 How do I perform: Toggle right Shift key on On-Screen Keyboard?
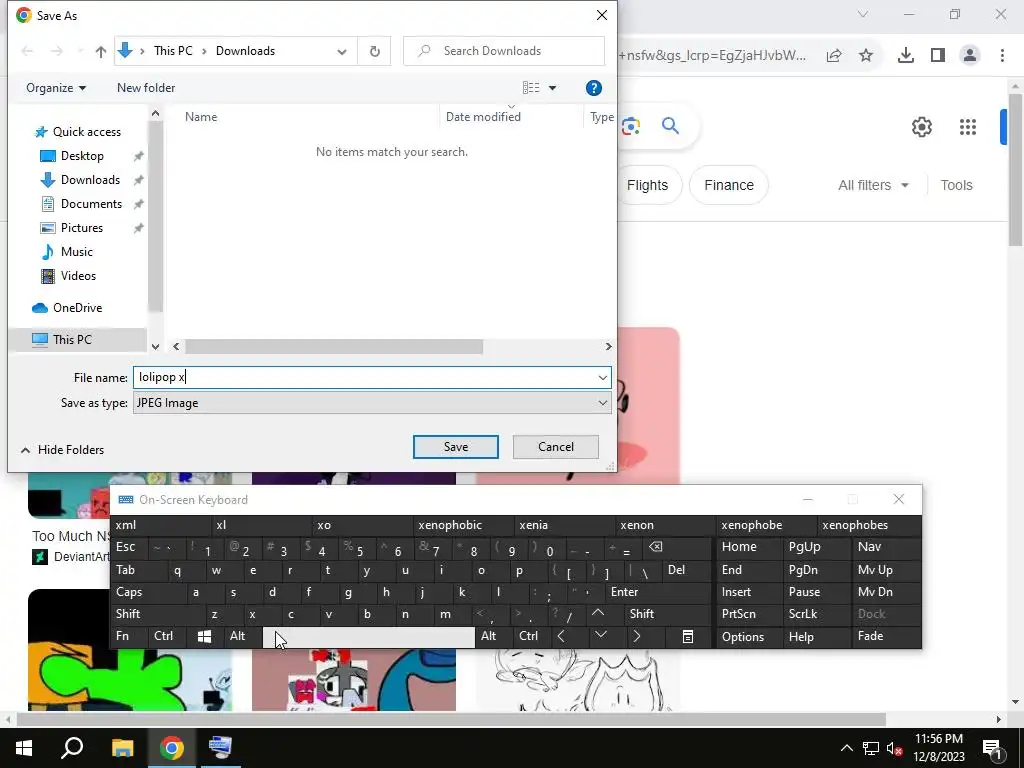641,614
